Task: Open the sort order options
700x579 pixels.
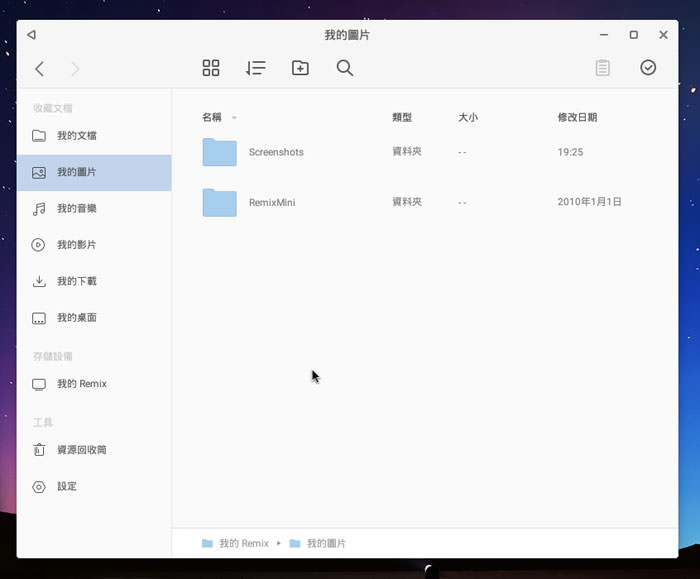Action: pyautogui.click(x=255, y=68)
